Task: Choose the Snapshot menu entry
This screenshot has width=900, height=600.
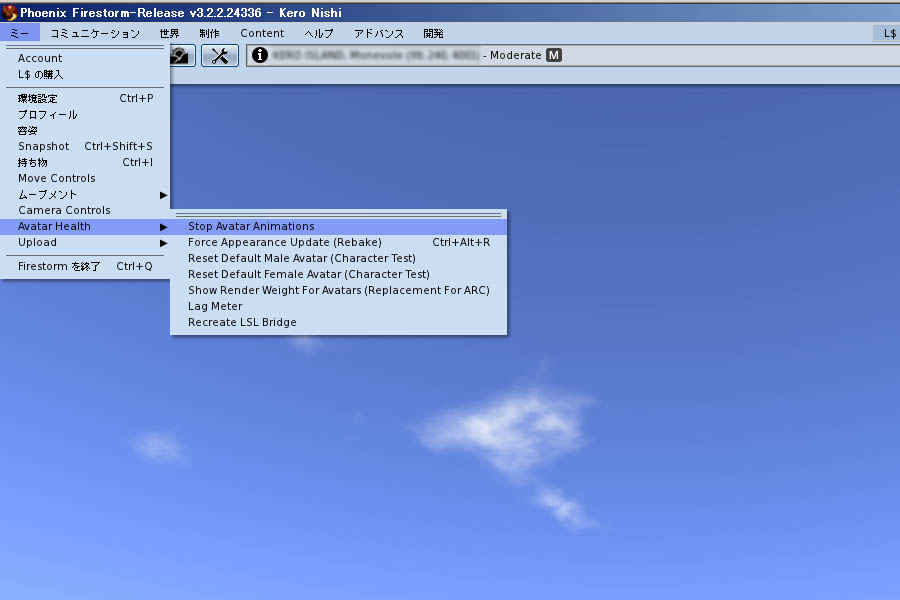Action: pyautogui.click(x=85, y=146)
